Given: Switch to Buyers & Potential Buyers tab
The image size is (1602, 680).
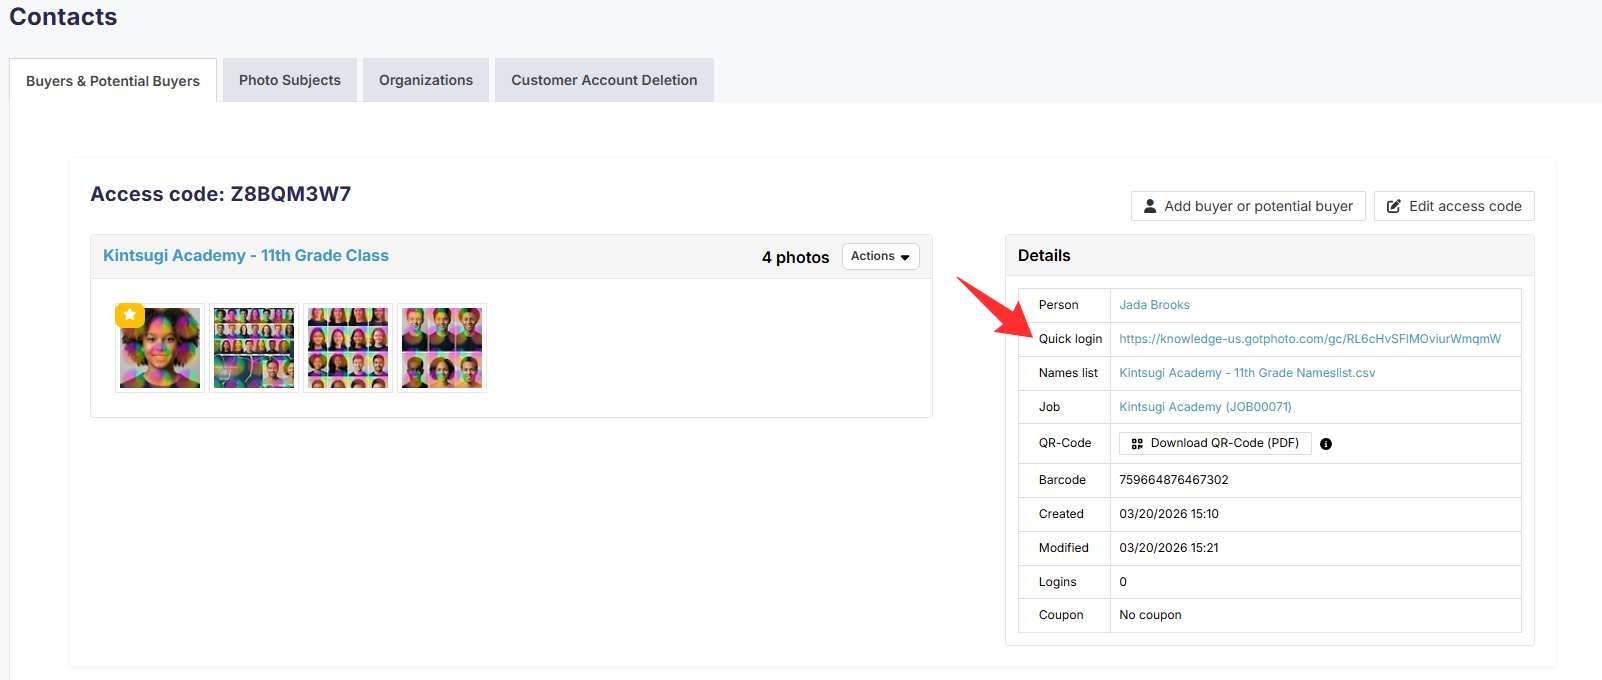Looking at the screenshot, I should click(113, 81).
